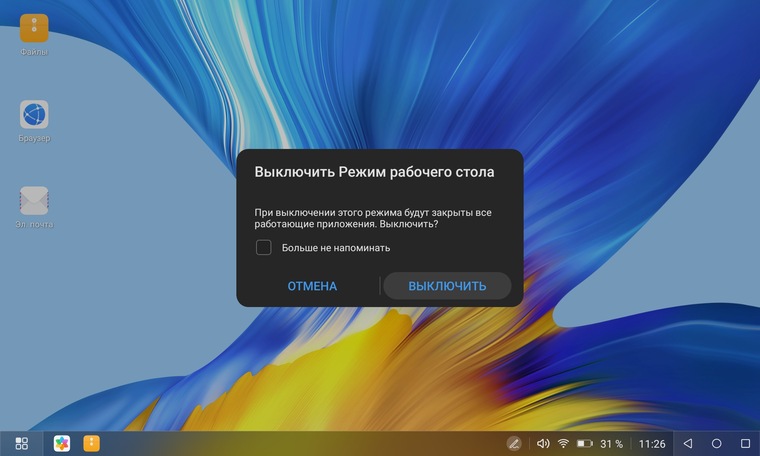Open the Эл. почта mail icon
Screen dimensions: 760x456
pos(34,201)
